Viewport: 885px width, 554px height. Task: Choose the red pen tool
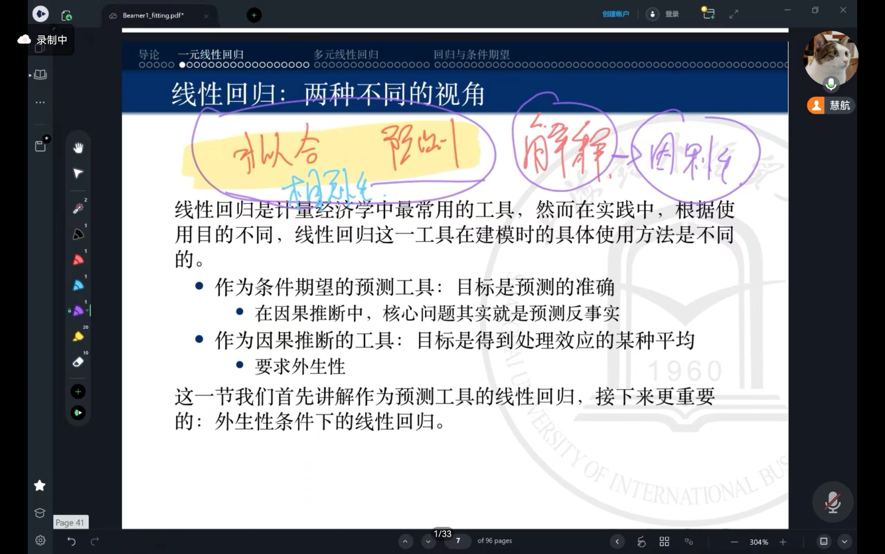(78, 260)
